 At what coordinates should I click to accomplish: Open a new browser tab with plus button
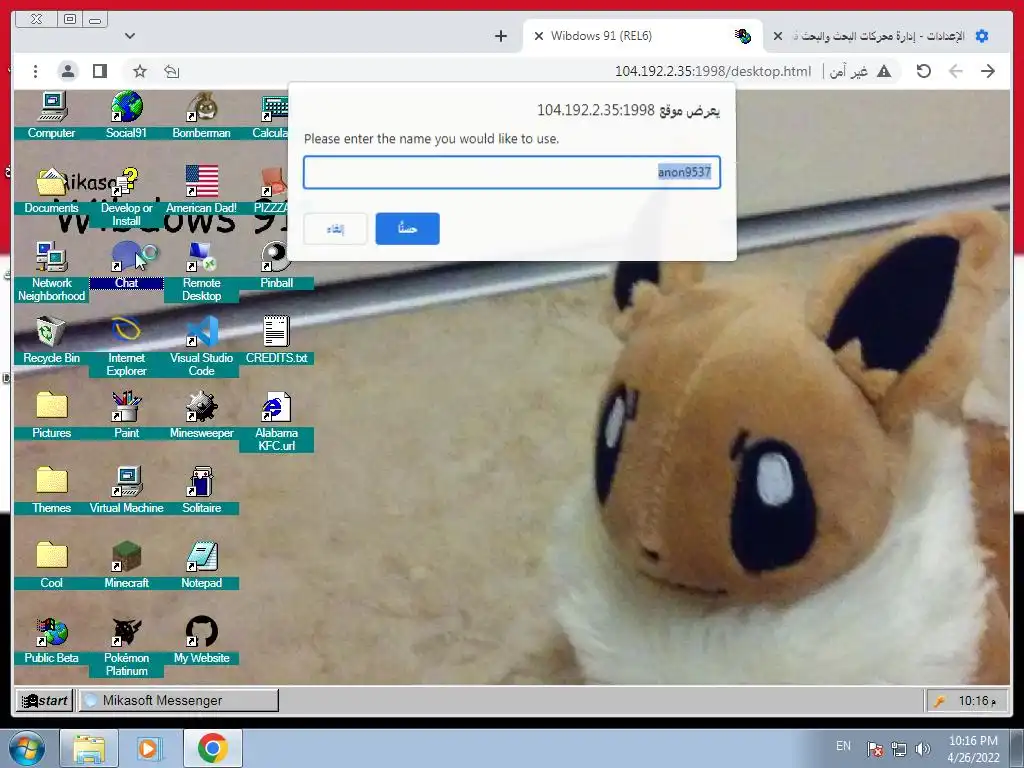[x=501, y=36]
